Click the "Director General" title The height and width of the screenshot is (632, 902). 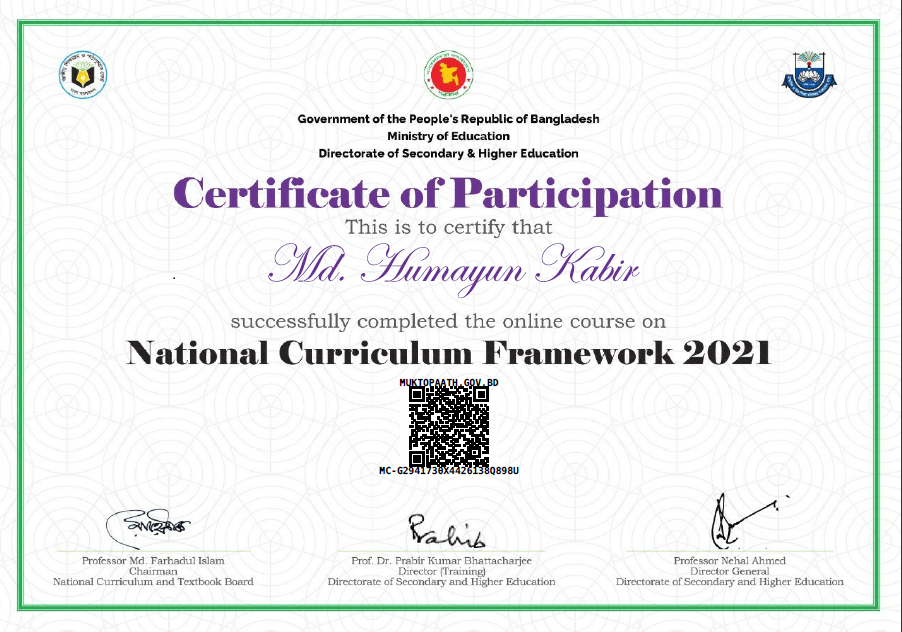click(729, 571)
